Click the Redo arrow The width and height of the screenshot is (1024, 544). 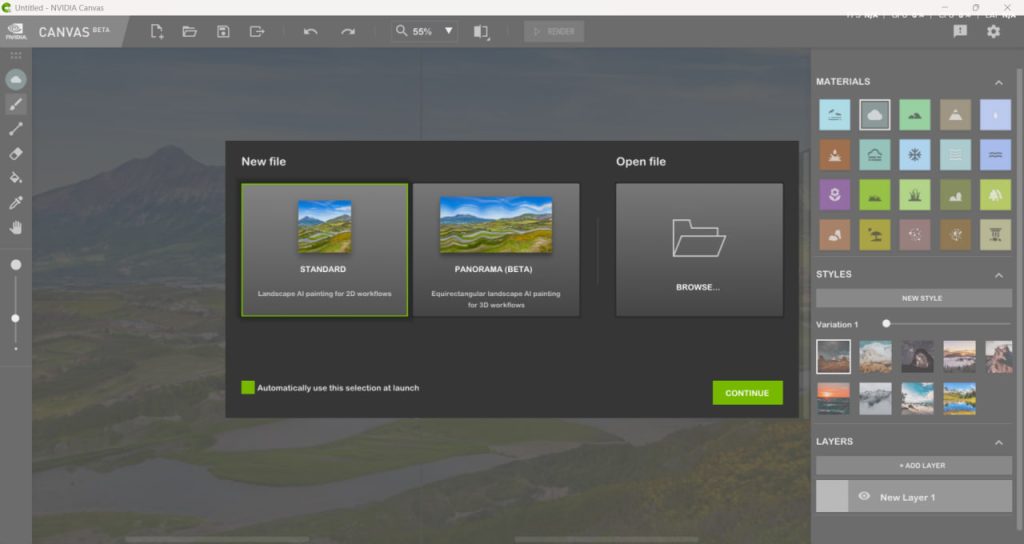(347, 31)
